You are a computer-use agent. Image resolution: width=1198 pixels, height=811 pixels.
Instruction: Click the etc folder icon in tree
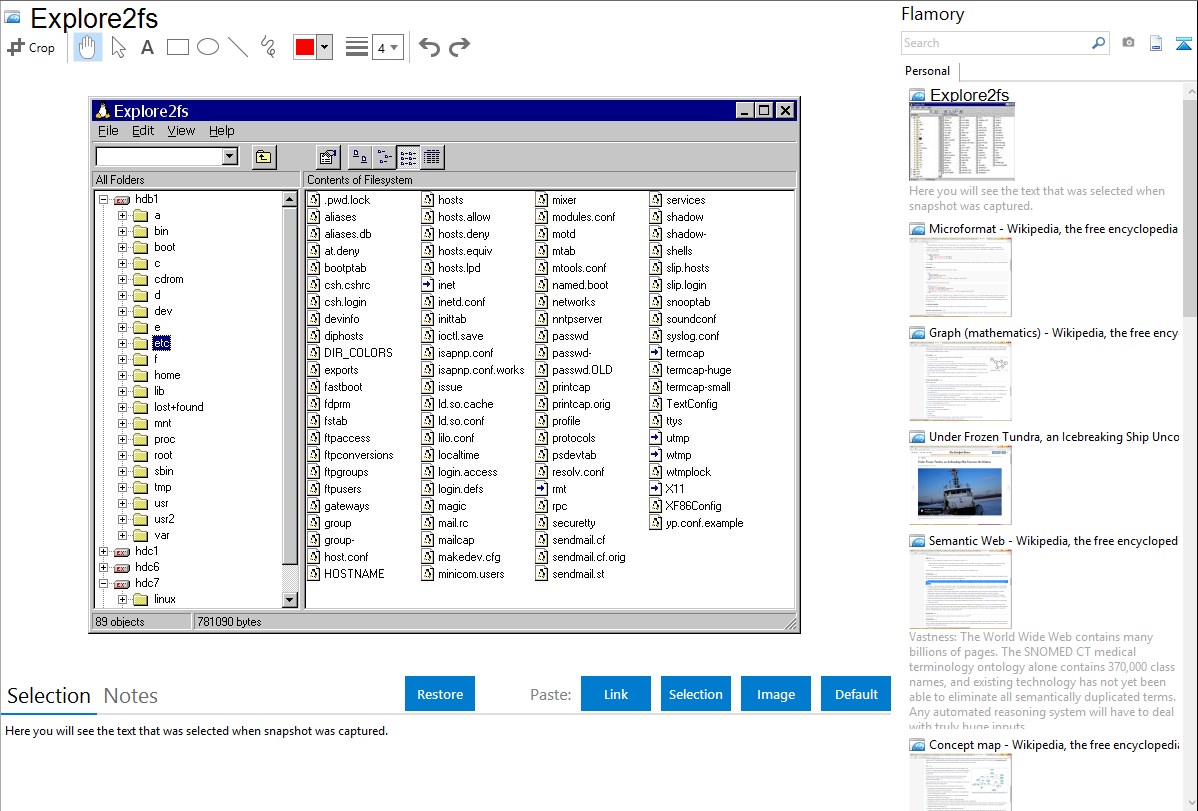tap(141, 343)
